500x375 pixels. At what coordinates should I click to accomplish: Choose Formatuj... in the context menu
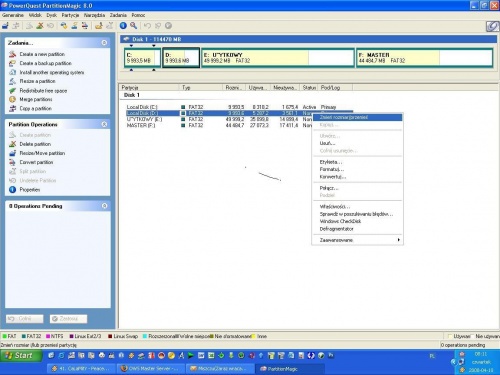click(x=357, y=169)
